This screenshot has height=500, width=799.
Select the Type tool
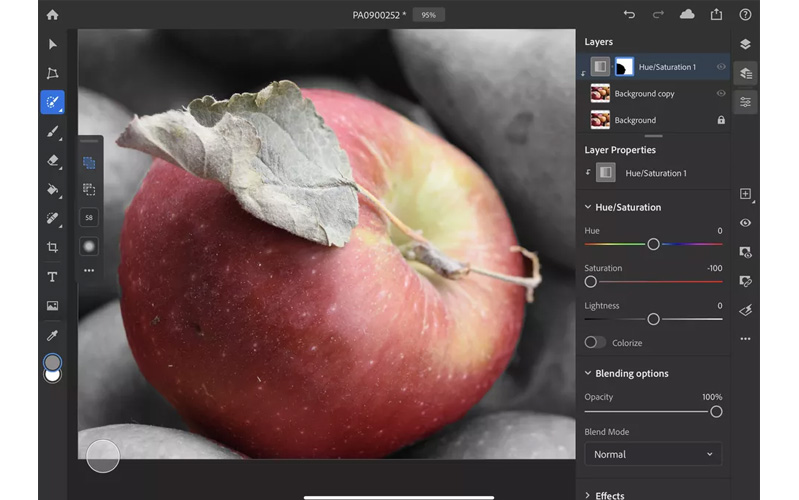53,277
